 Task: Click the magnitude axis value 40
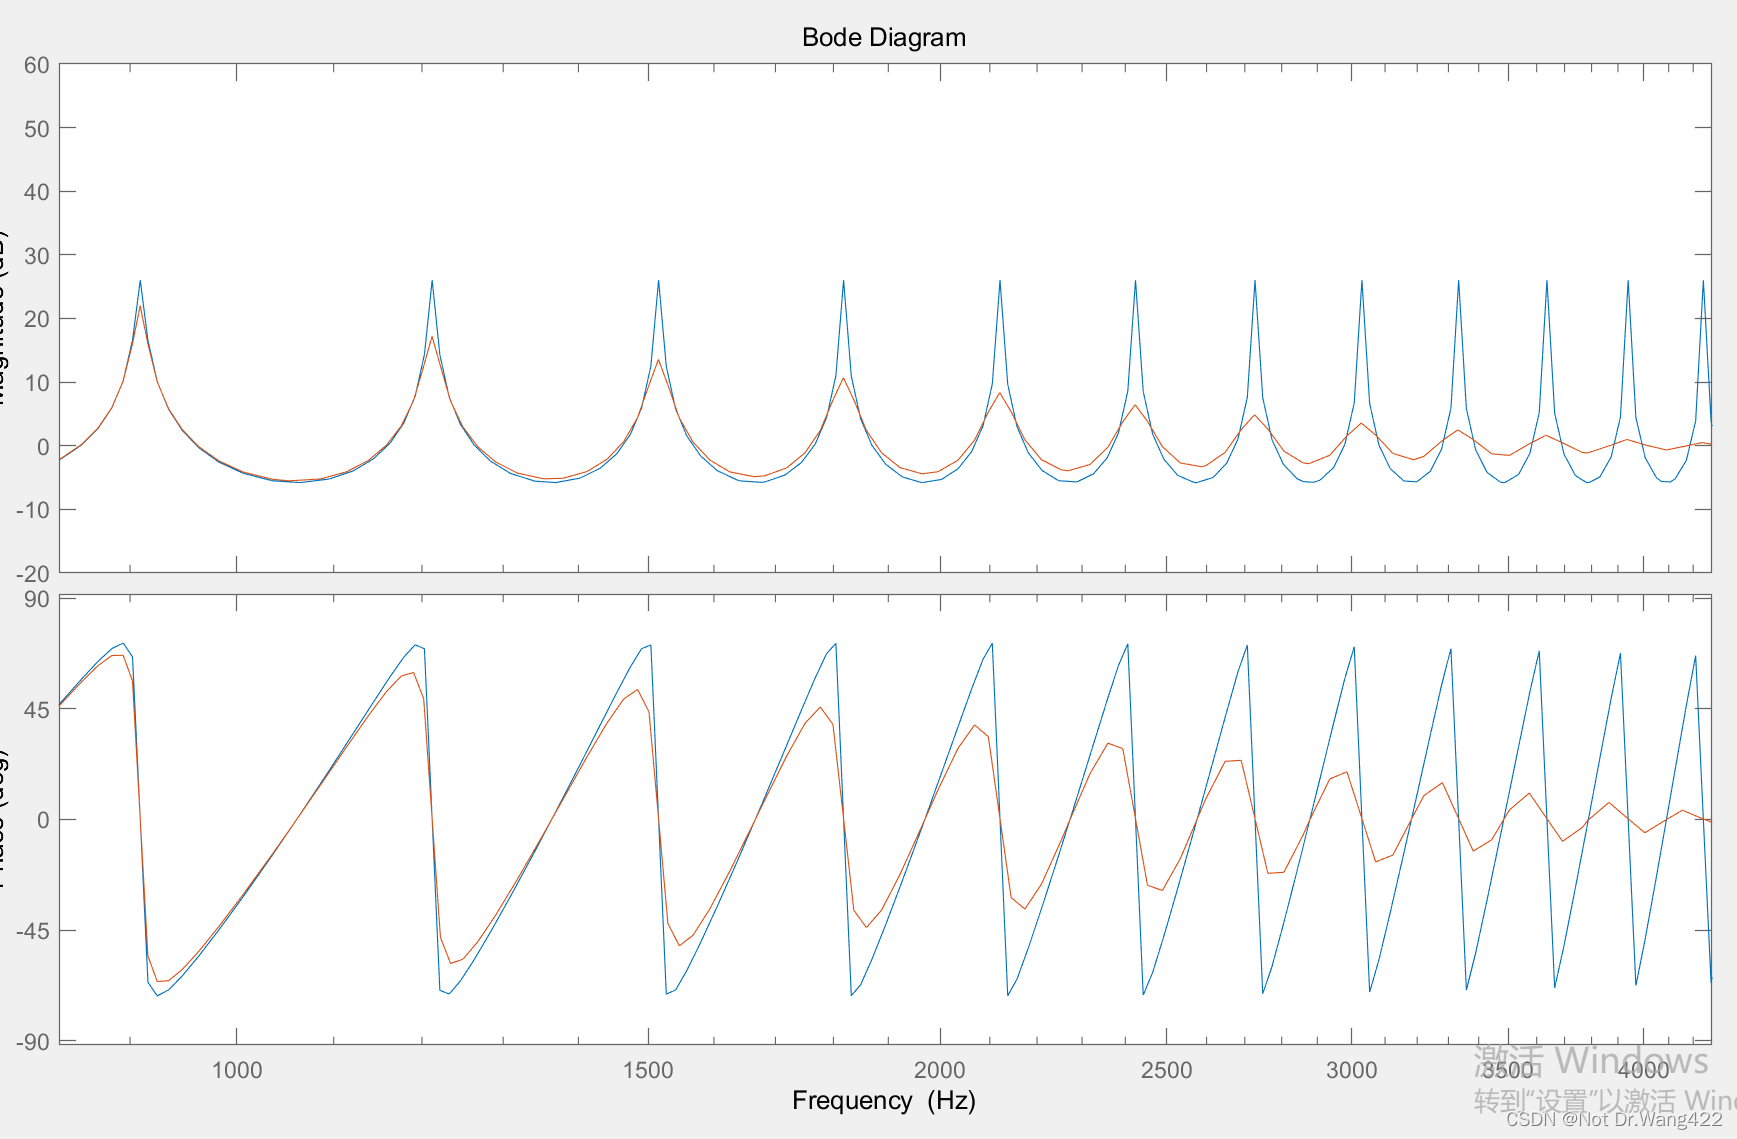(37, 192)
